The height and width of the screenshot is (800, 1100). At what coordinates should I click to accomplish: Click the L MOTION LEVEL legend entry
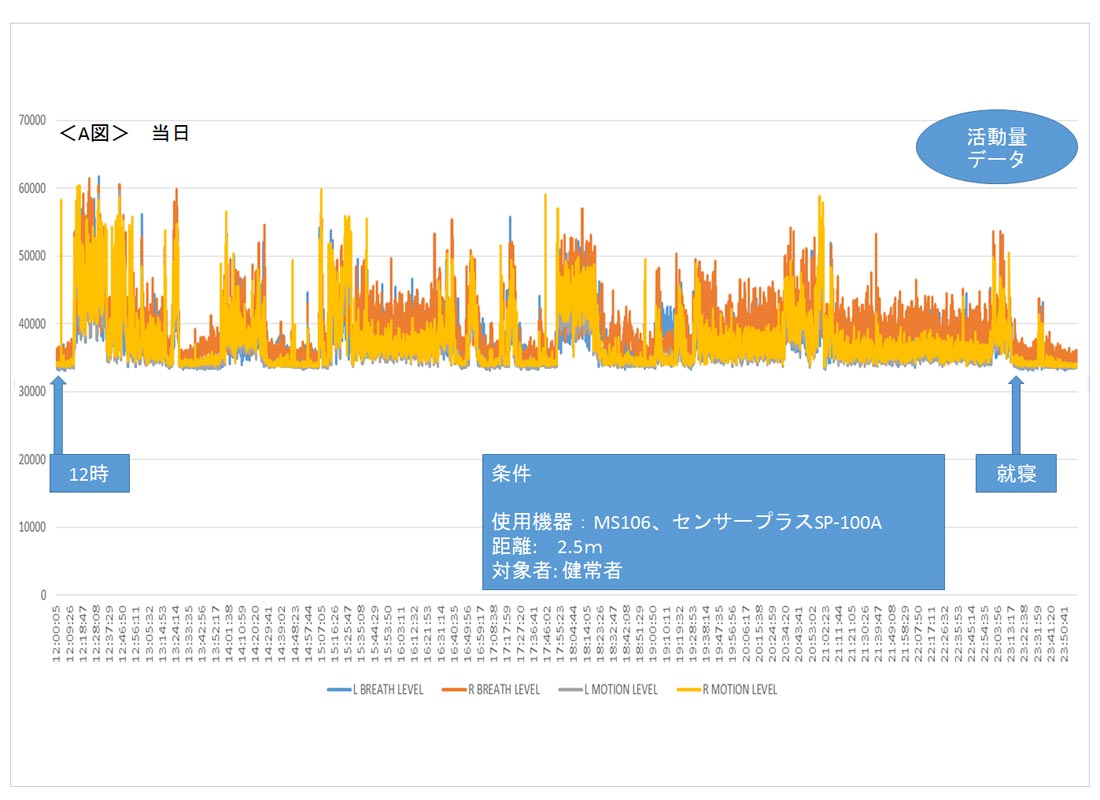pos(608,690)
